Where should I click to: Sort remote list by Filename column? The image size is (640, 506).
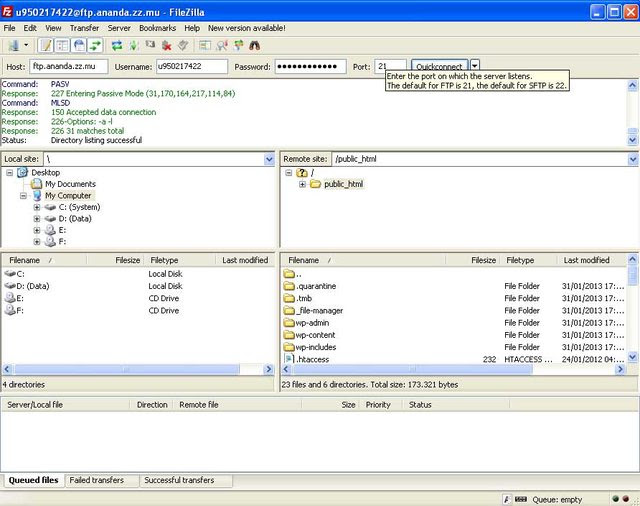(362, 260)
